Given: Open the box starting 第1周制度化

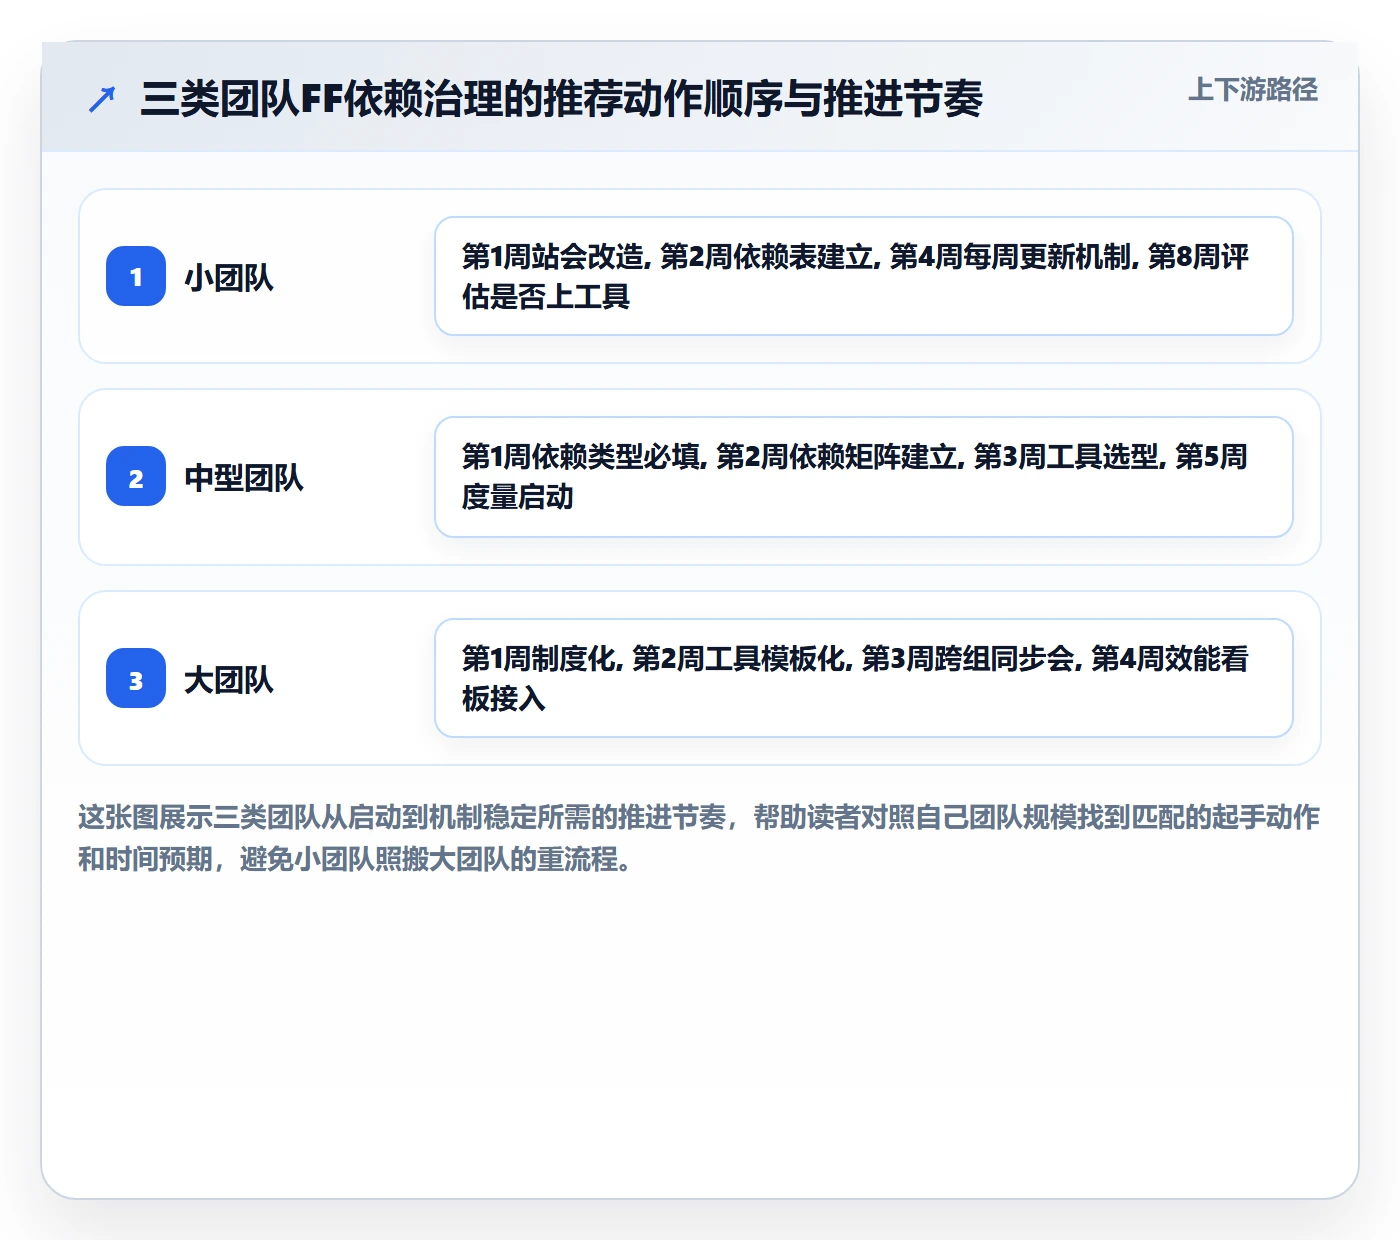Looking at the screenshot, I should click(864, 678).
